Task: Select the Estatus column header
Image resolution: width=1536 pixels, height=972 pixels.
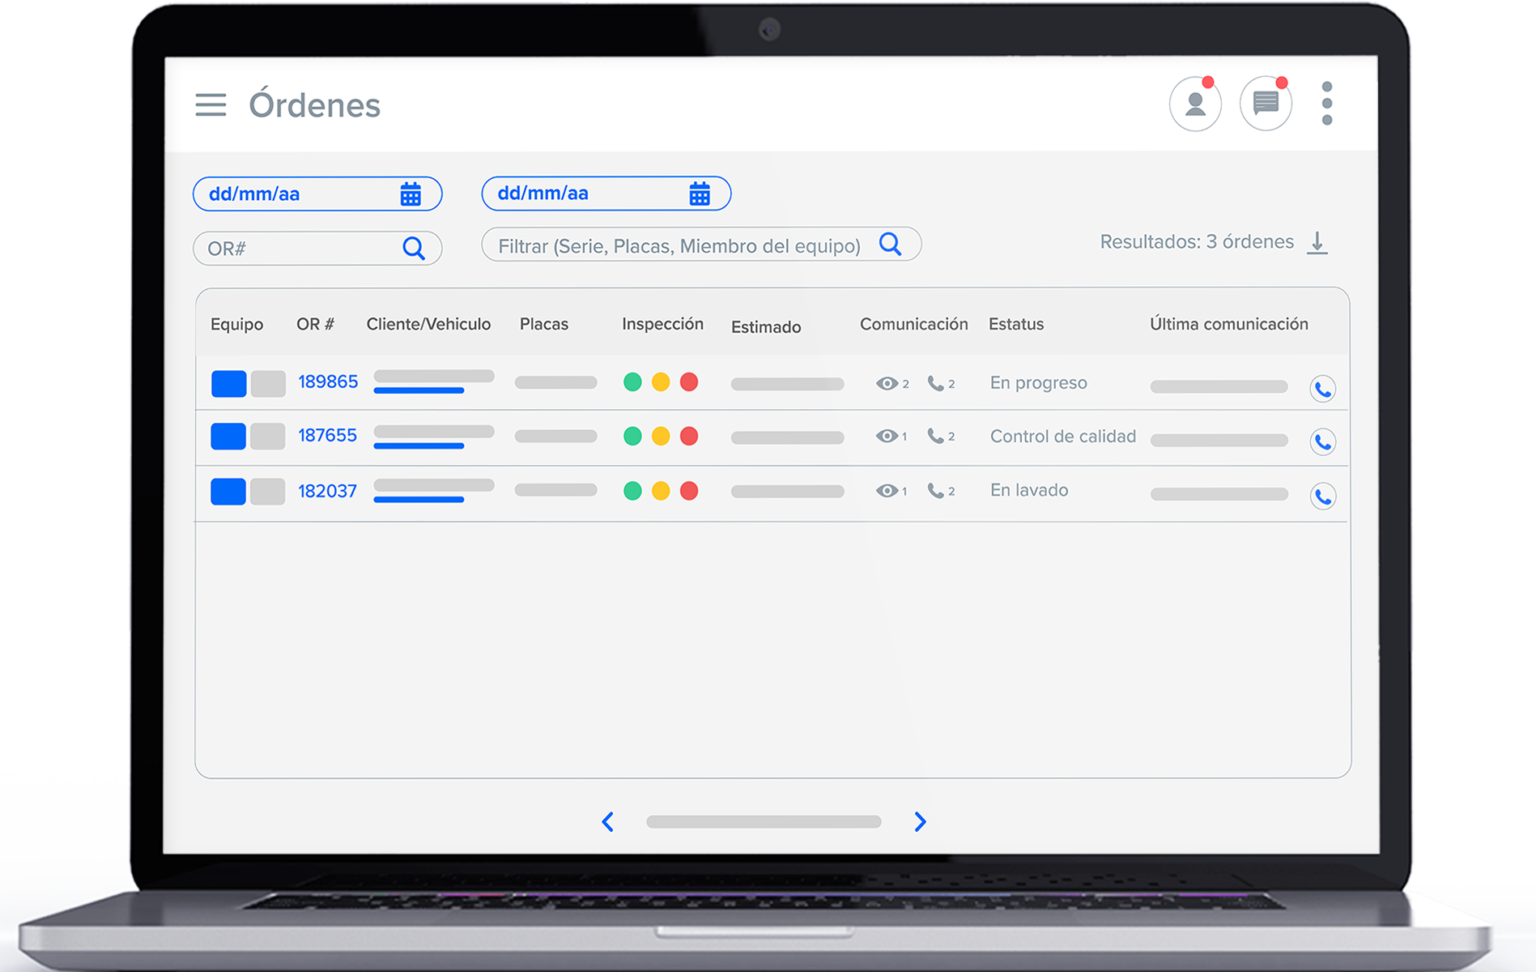Action: point(1016,323)
